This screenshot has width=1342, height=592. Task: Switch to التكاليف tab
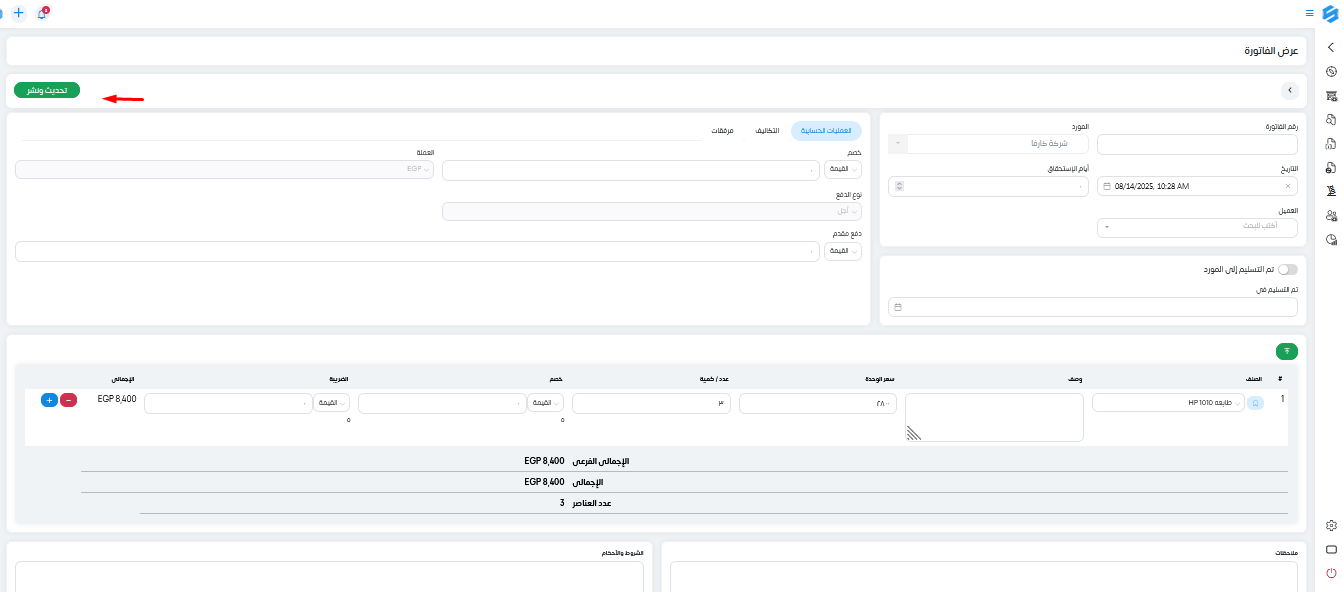click(x=767, y=131)
